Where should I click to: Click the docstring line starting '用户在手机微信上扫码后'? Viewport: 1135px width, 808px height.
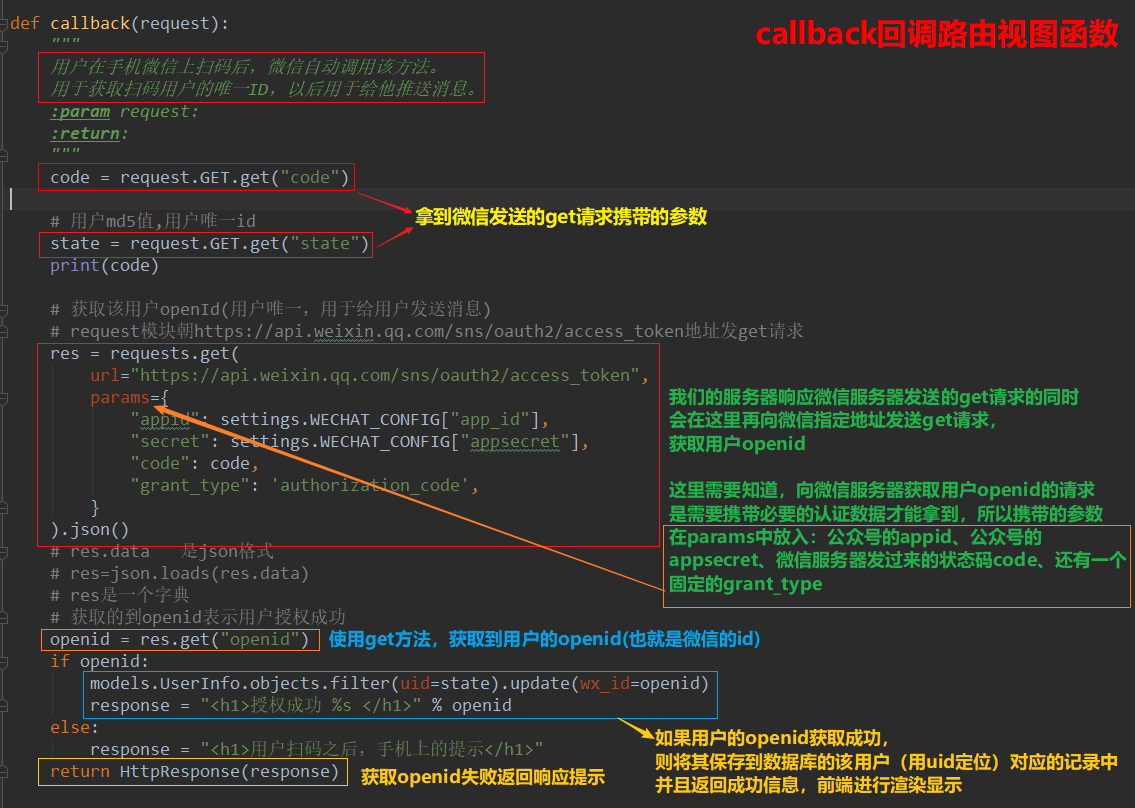pyautogui.click(x=245, y=67)
